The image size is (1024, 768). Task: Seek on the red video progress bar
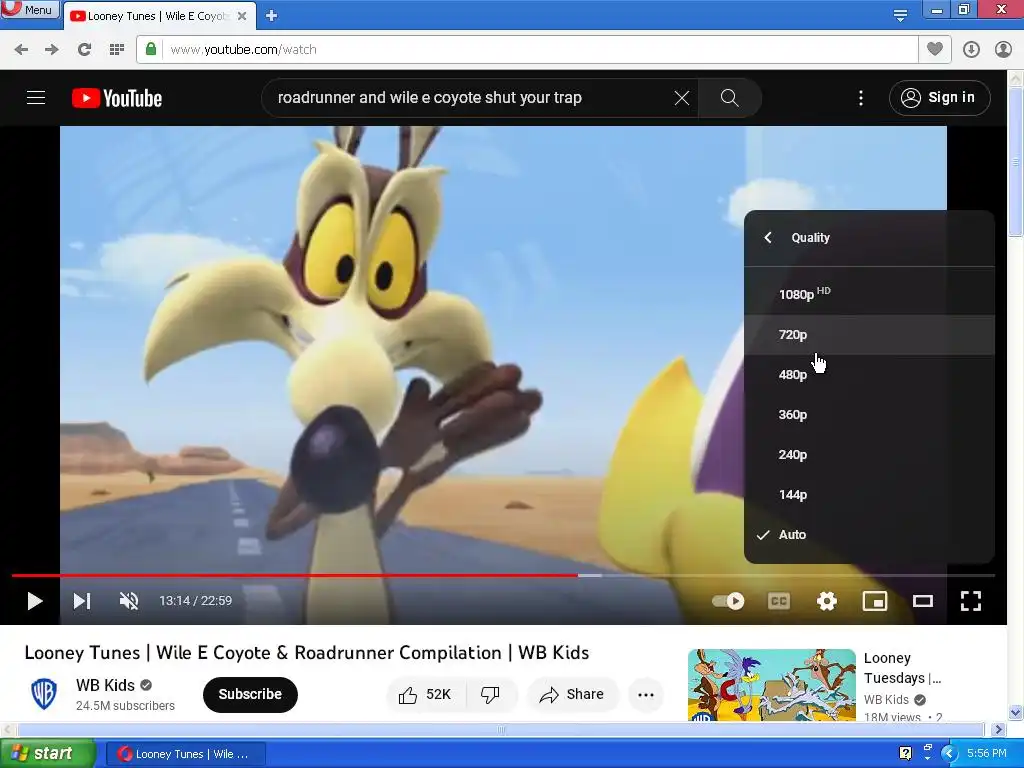[x=503, y=575]
